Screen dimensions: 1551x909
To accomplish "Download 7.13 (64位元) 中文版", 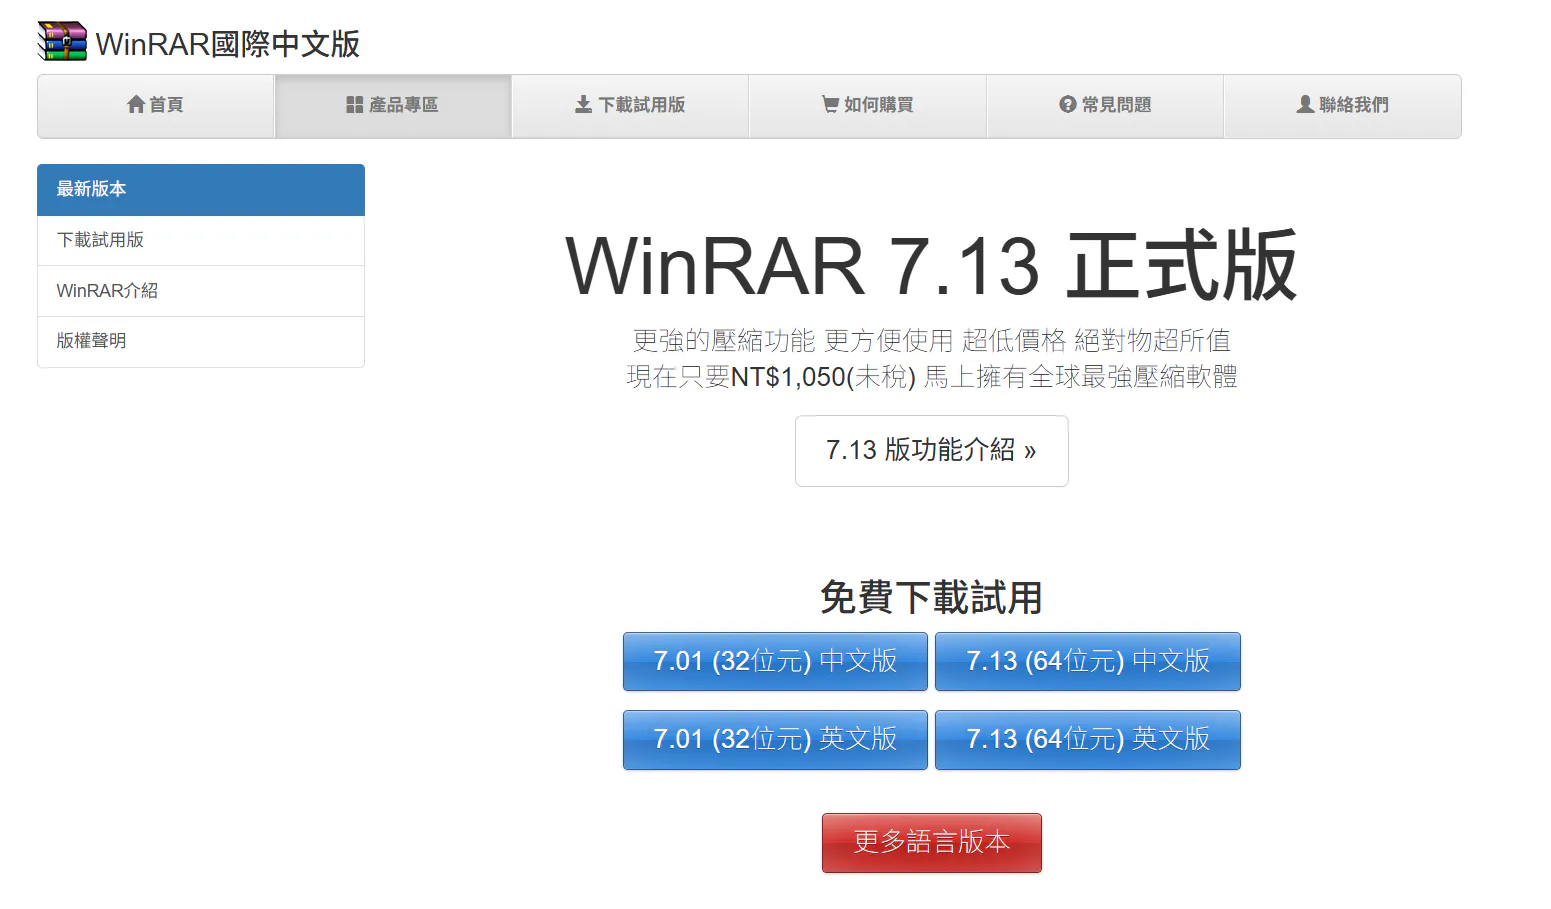I will [1087, 661].
